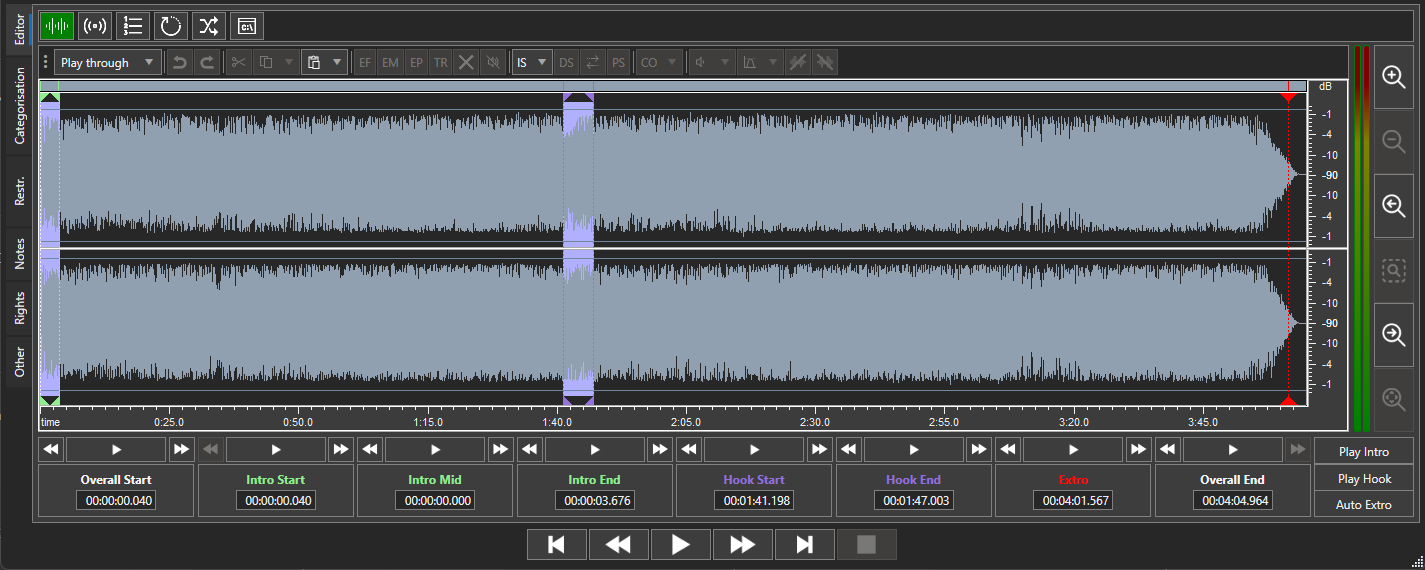The image size is (1425, 570).
Task: Nudge the Extro marker backward
Action: [1008, 450]
